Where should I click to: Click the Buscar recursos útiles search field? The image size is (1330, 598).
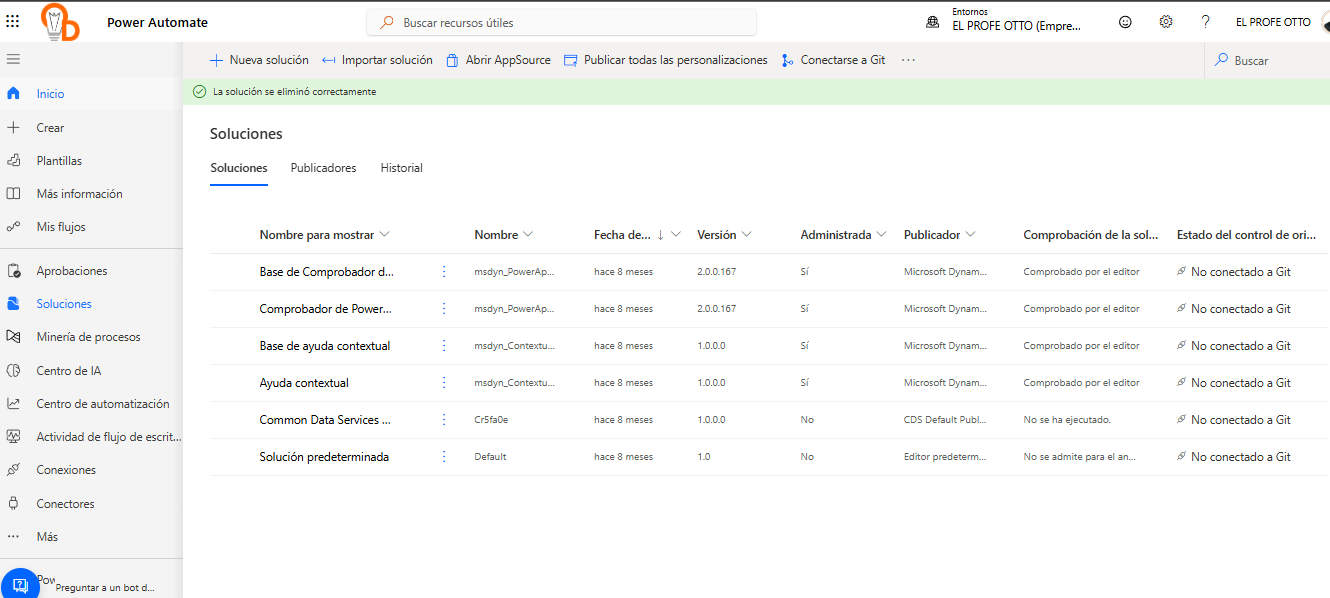point(560,21)
